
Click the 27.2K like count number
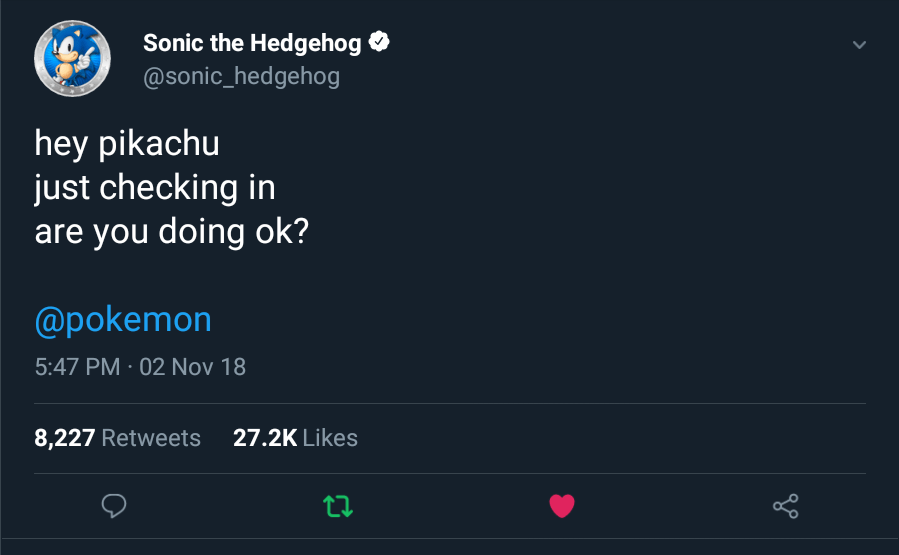coord(264,438)
